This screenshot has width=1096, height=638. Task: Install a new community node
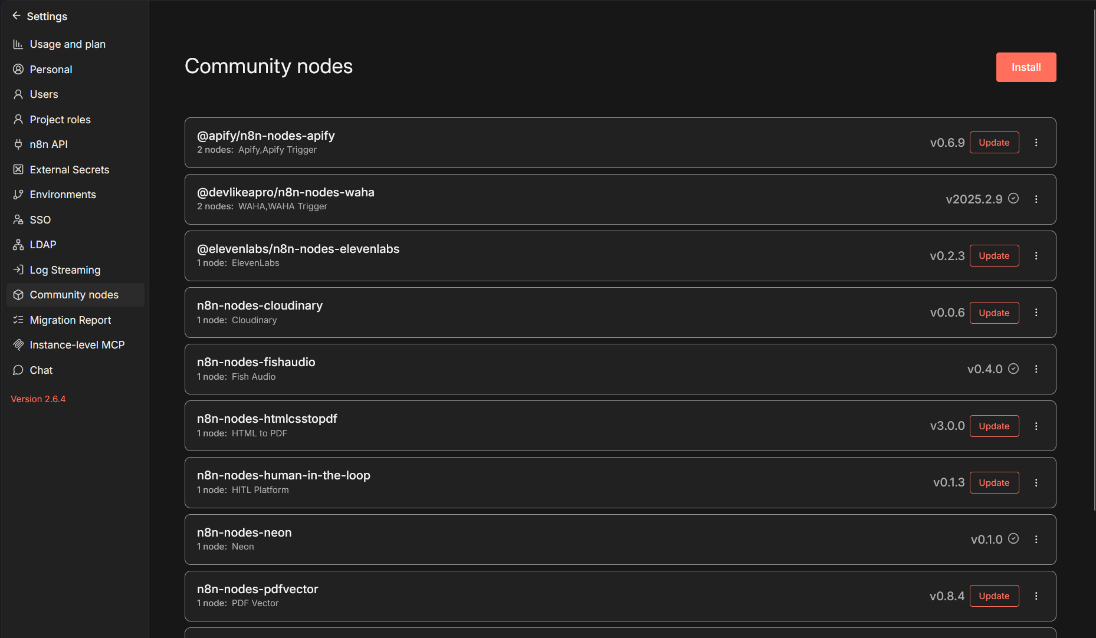1025,67
